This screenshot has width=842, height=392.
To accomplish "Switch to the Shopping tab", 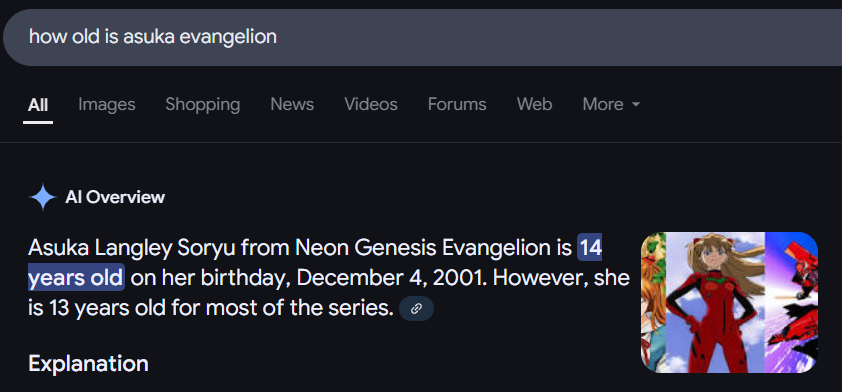I will [x=202, y=104].
